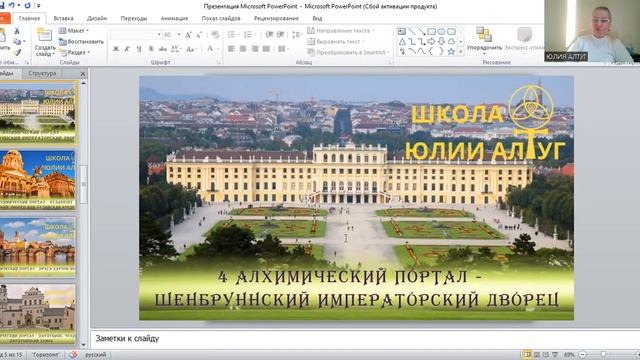Screen dimensions: 640x360
Task: Click the slide thumbnail pane scrollbar
Action: tap(84, 184)
